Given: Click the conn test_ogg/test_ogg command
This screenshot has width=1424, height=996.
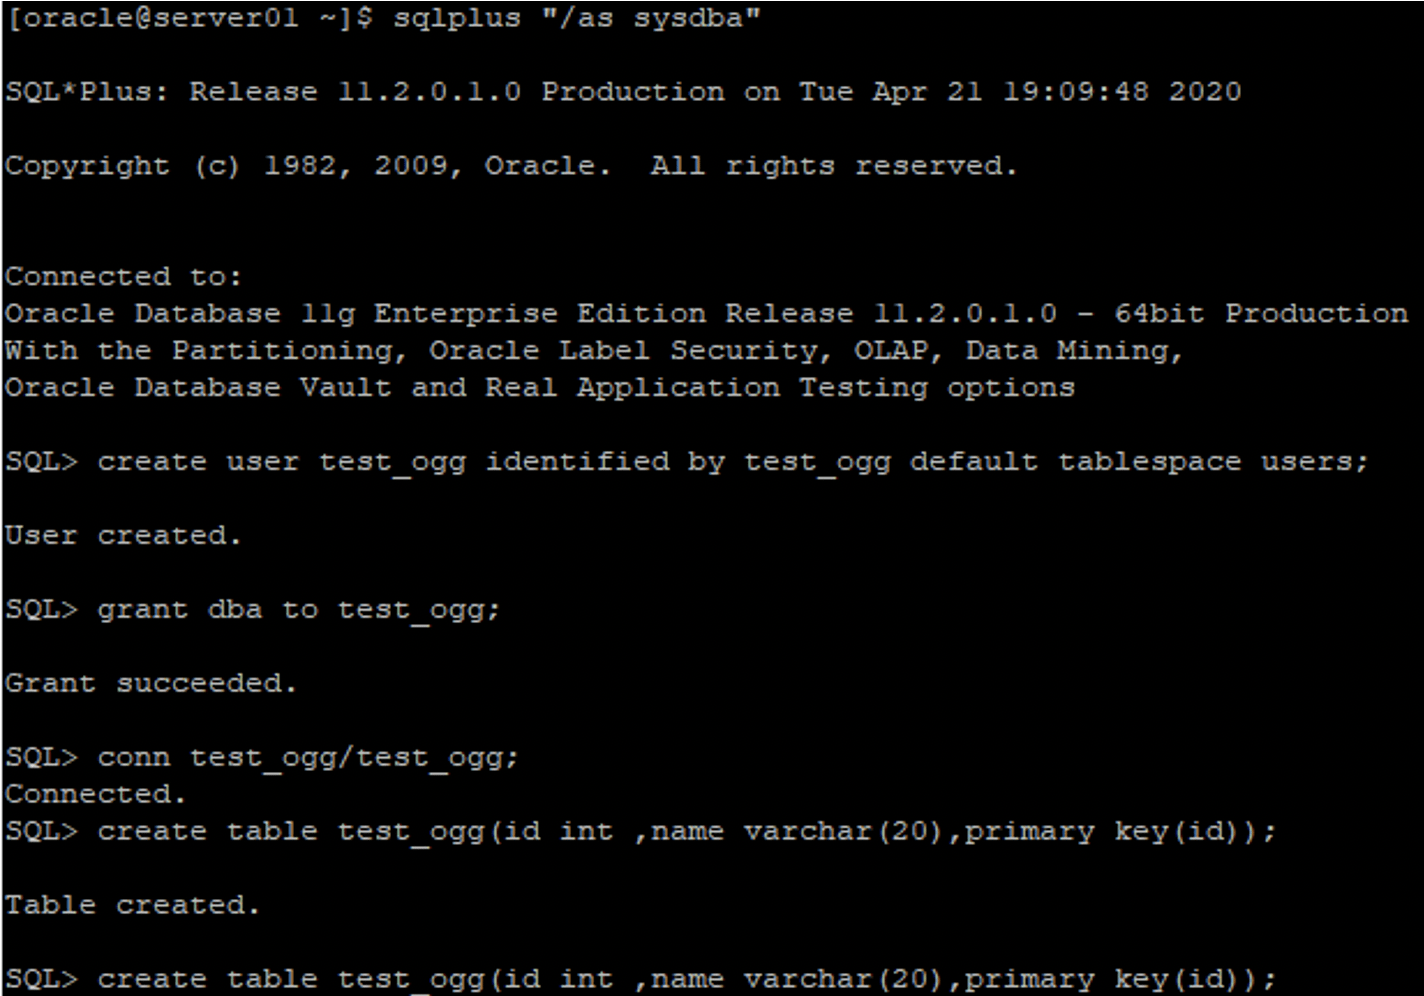Looking at the screenshot, I should [x=308, y=758].
